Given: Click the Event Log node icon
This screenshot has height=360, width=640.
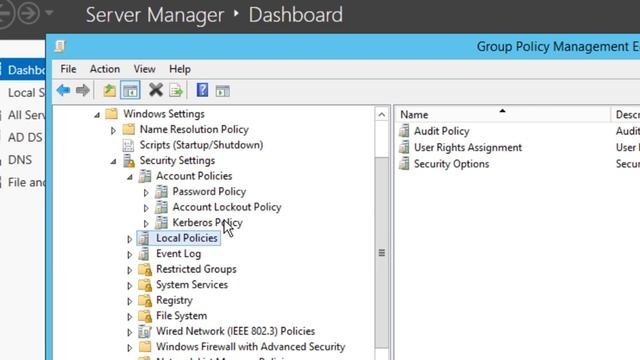Looking at the screenshot, I should coord(144,253).
